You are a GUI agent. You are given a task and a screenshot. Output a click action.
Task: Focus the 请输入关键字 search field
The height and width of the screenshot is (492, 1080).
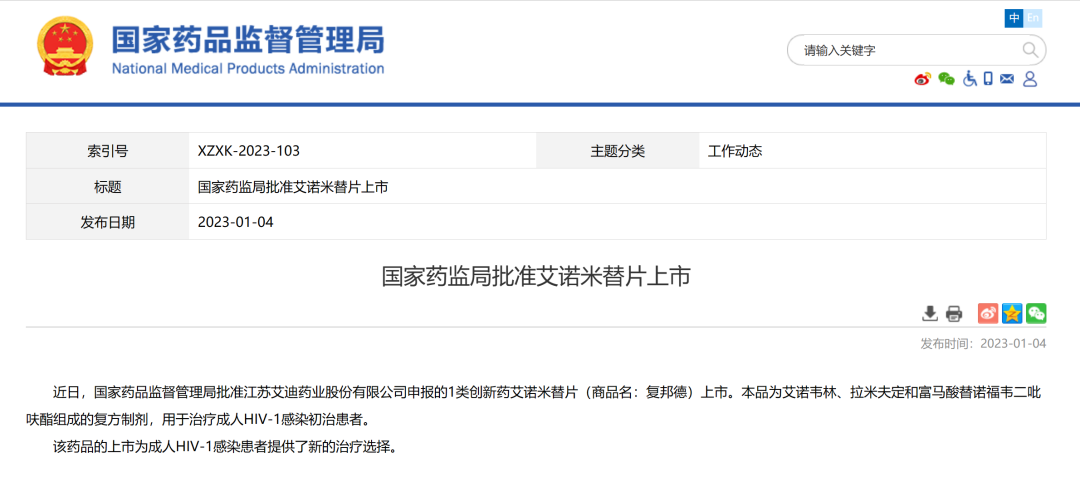tap(905, 50)
